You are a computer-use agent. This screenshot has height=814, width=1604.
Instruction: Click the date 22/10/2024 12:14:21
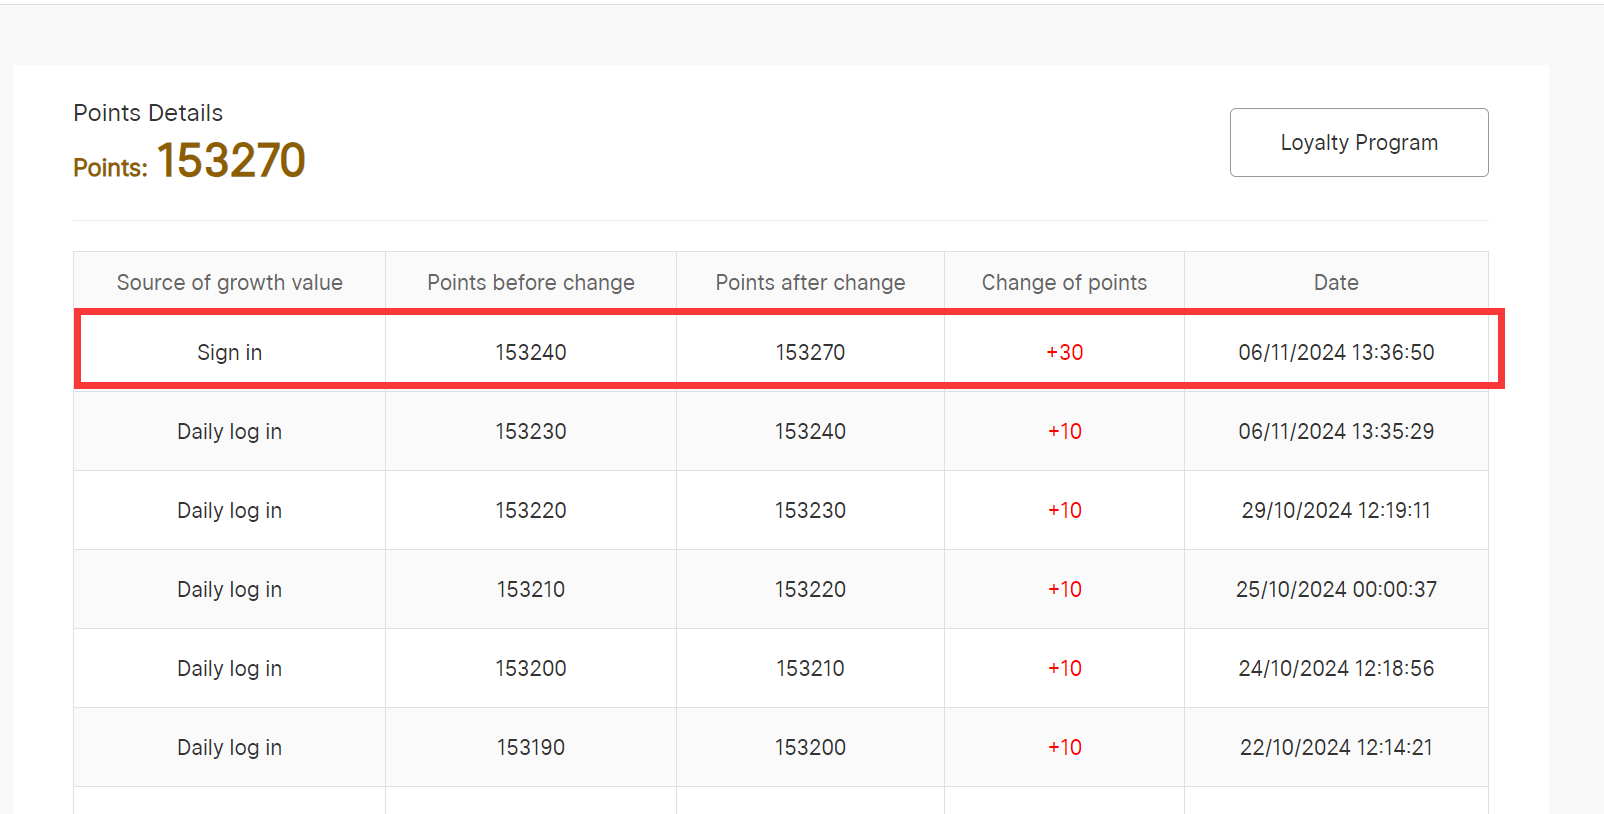click(1335, 747)
